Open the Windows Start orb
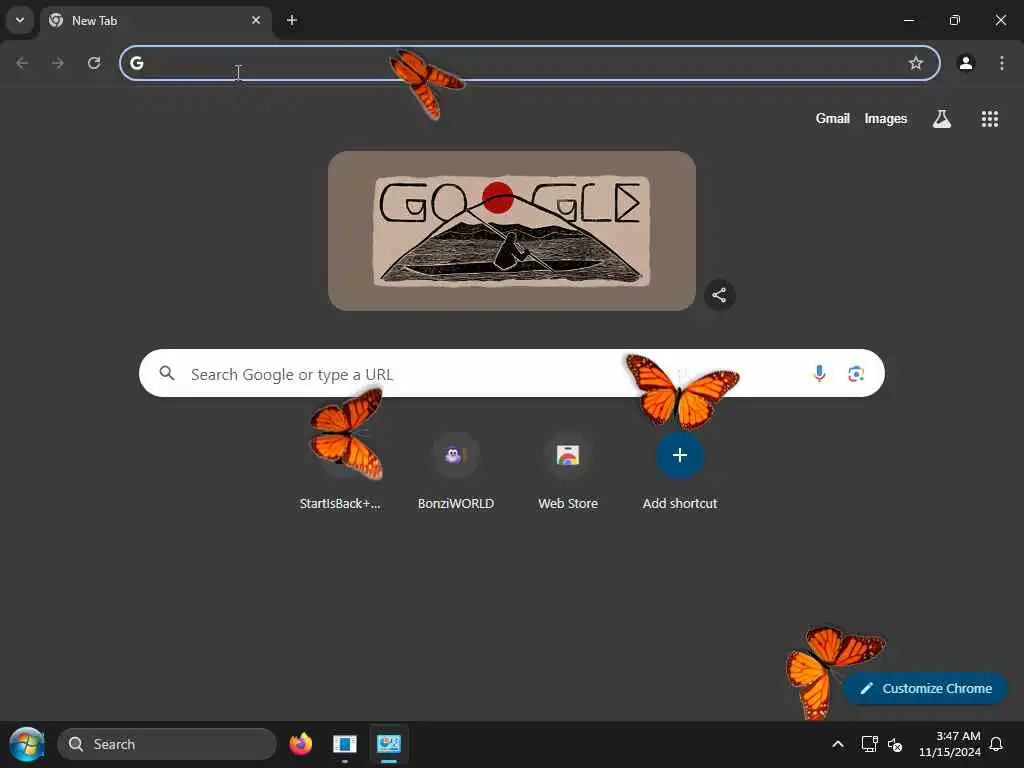 click(x=27, y=744)
